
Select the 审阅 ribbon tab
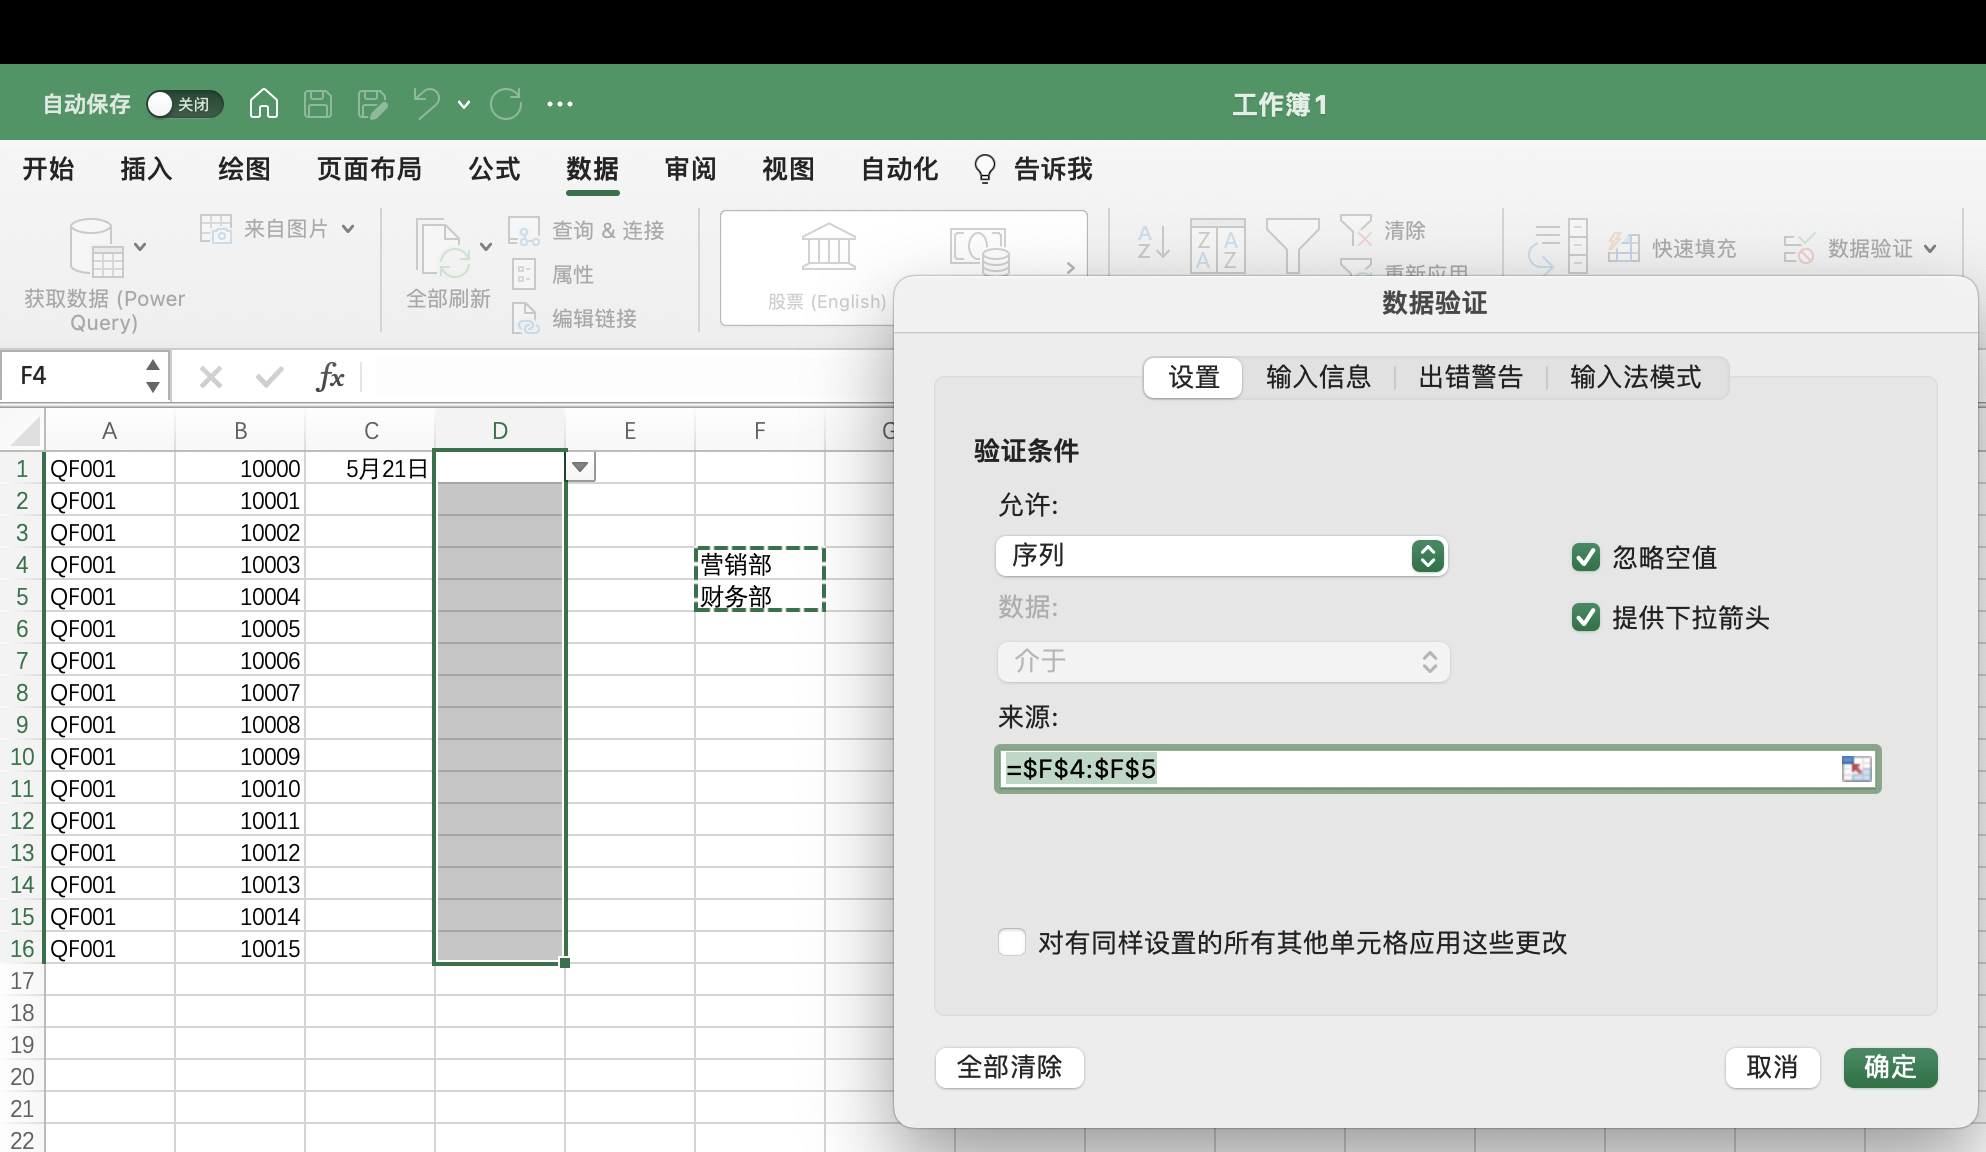click(x=690, y=169)
